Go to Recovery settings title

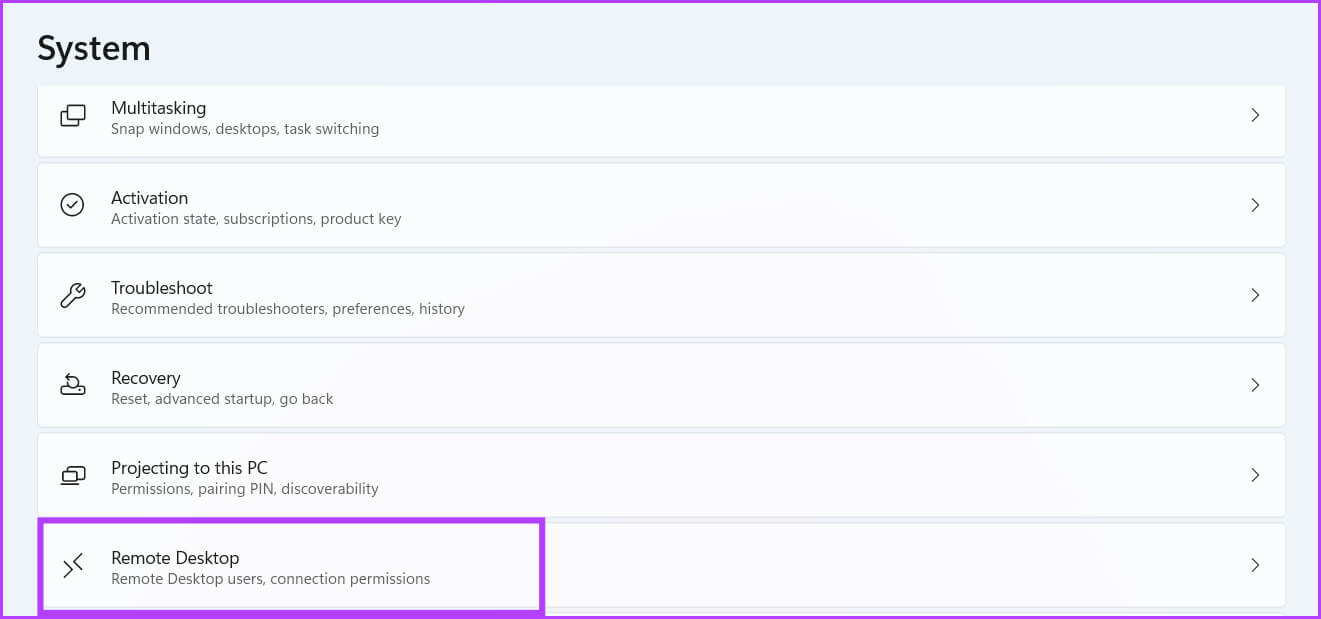tap(145, 378)
